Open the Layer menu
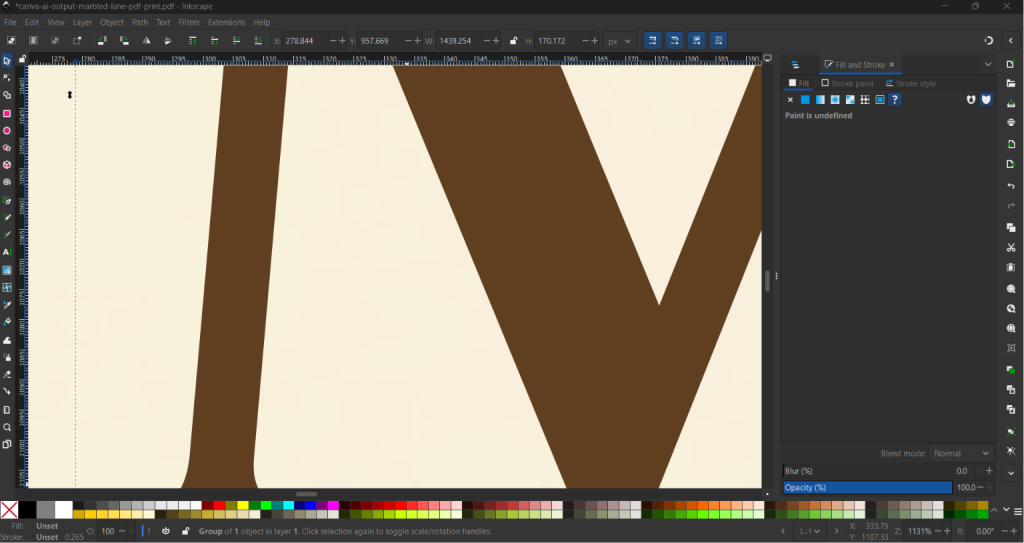Screen dimensions: 1024x543 [x=82, y=22]
